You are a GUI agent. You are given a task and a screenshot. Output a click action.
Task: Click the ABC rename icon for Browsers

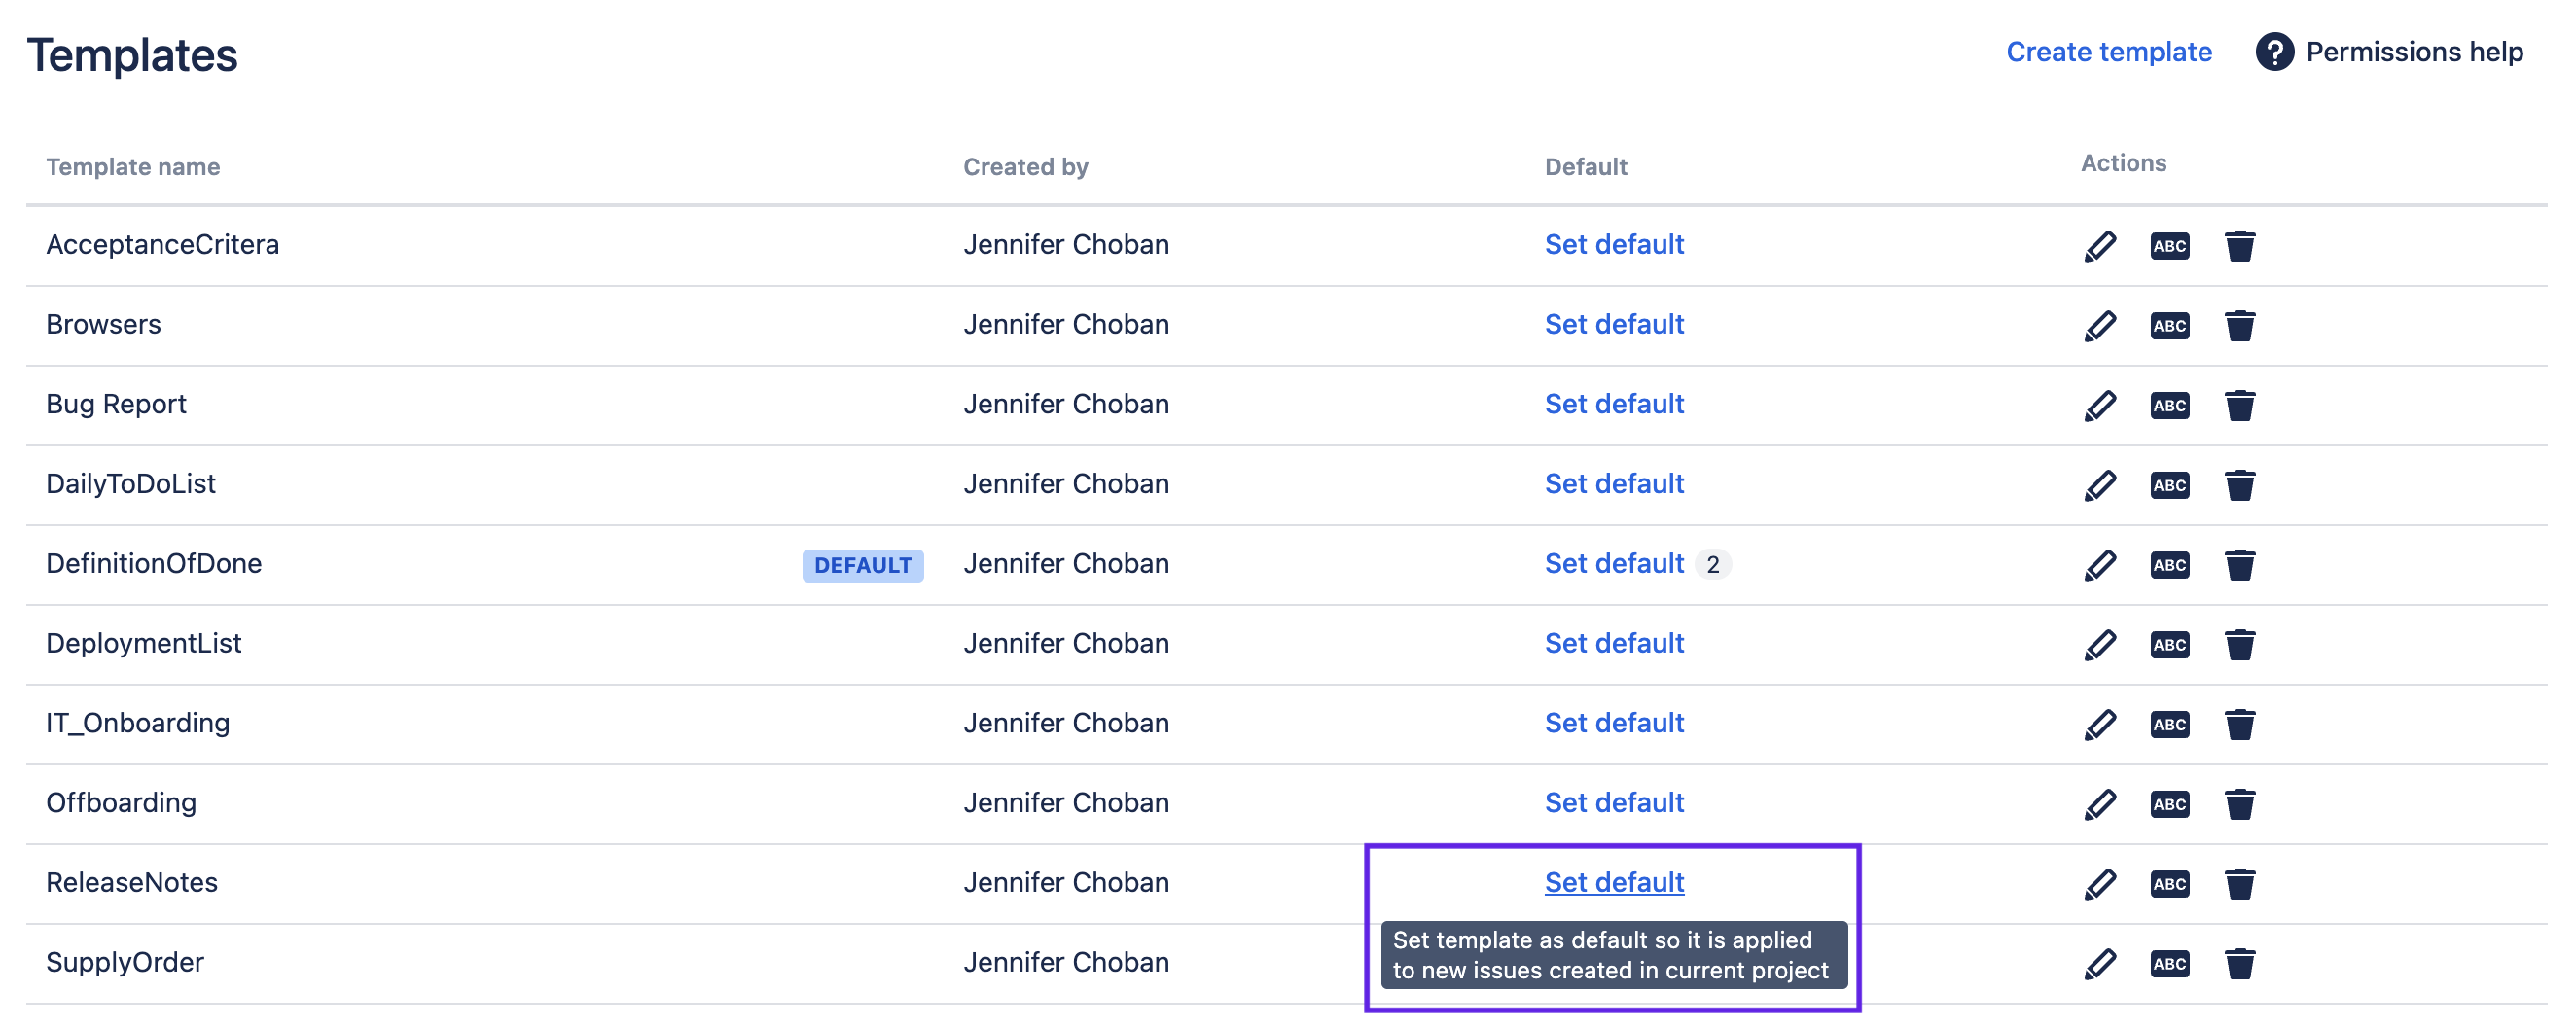point(2169,326)
